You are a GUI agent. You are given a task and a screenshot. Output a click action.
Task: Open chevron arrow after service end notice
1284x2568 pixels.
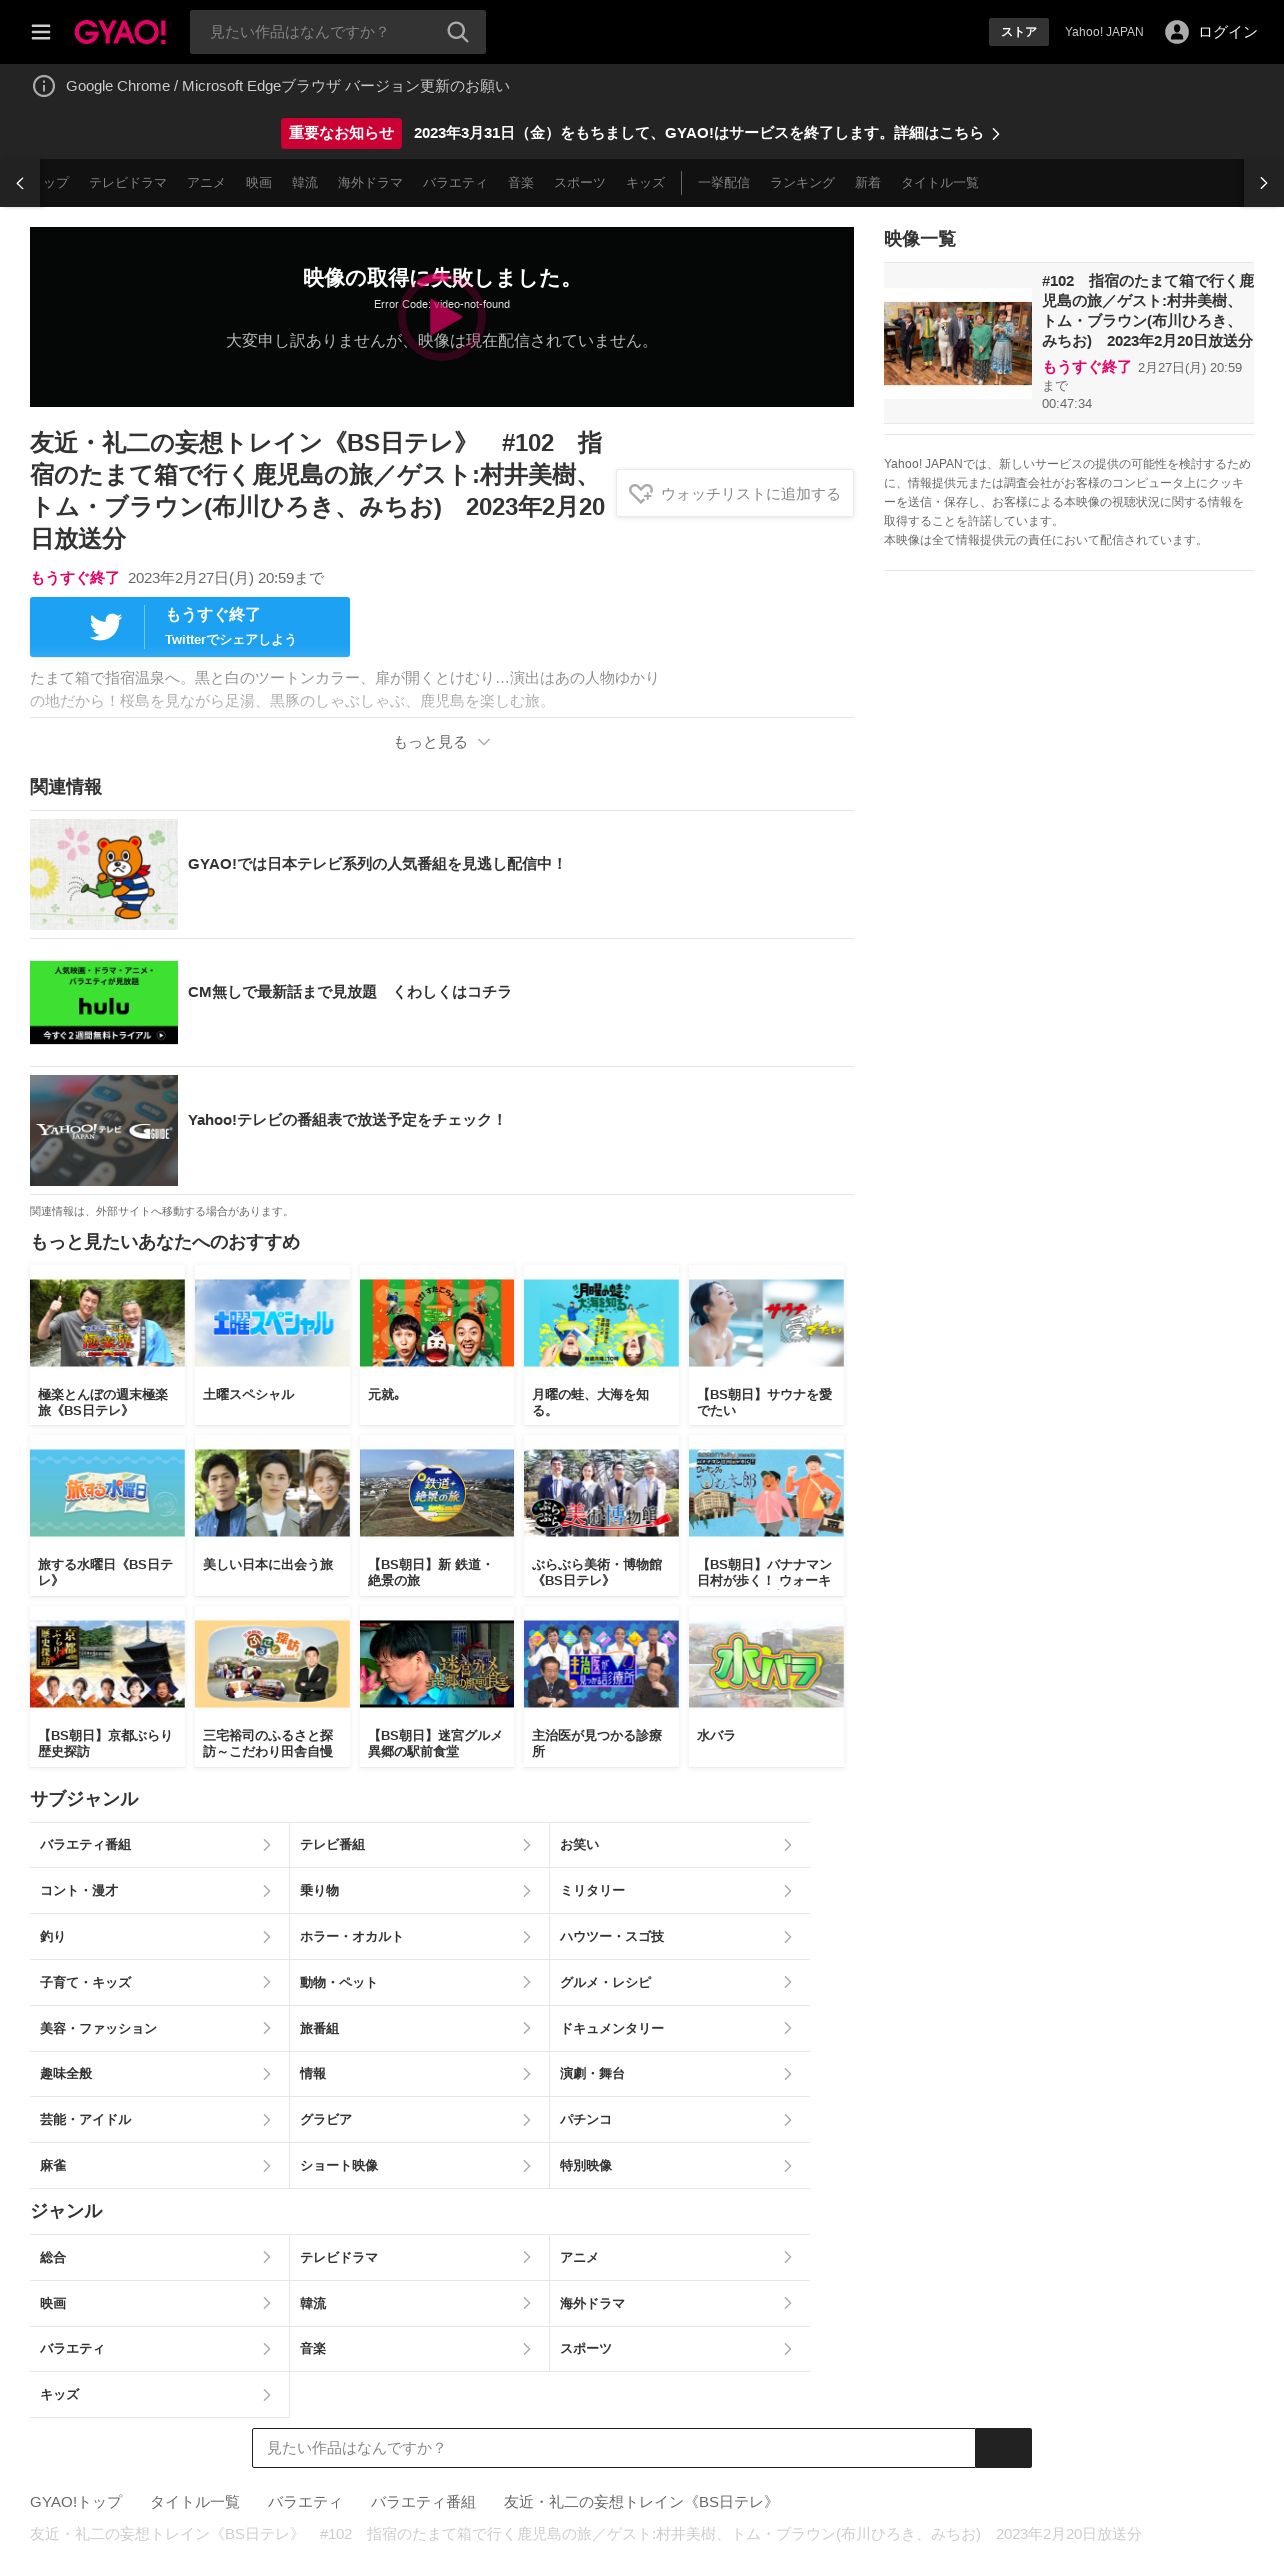[x=996, y=134]
